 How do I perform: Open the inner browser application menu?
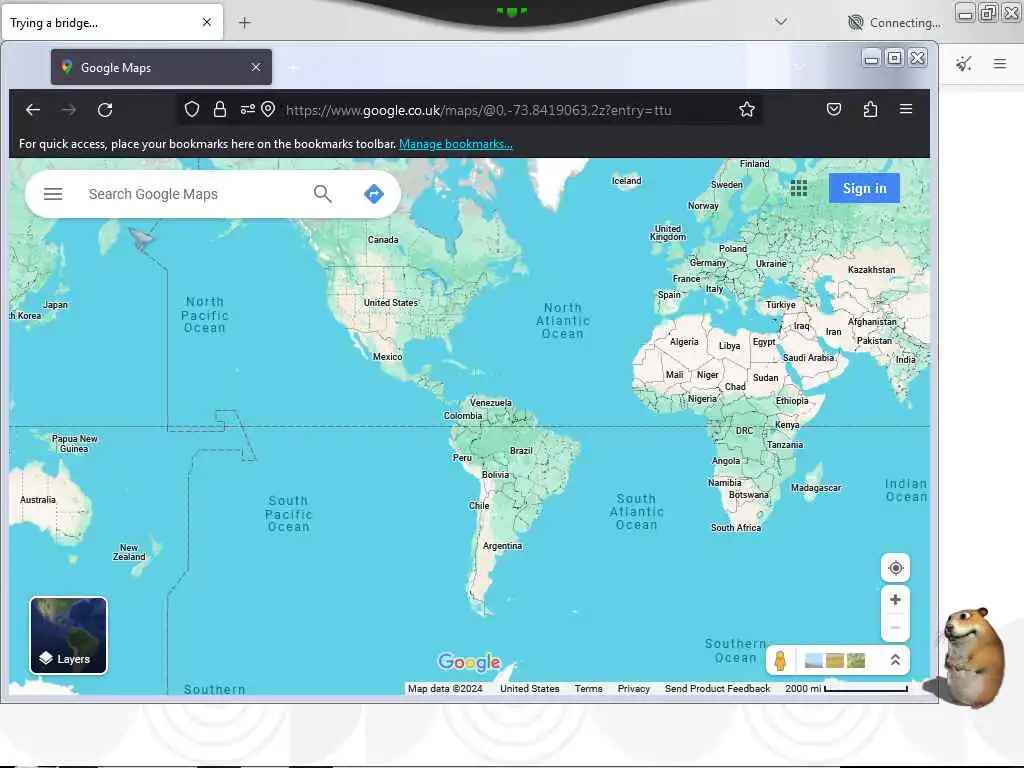(906, 109)
